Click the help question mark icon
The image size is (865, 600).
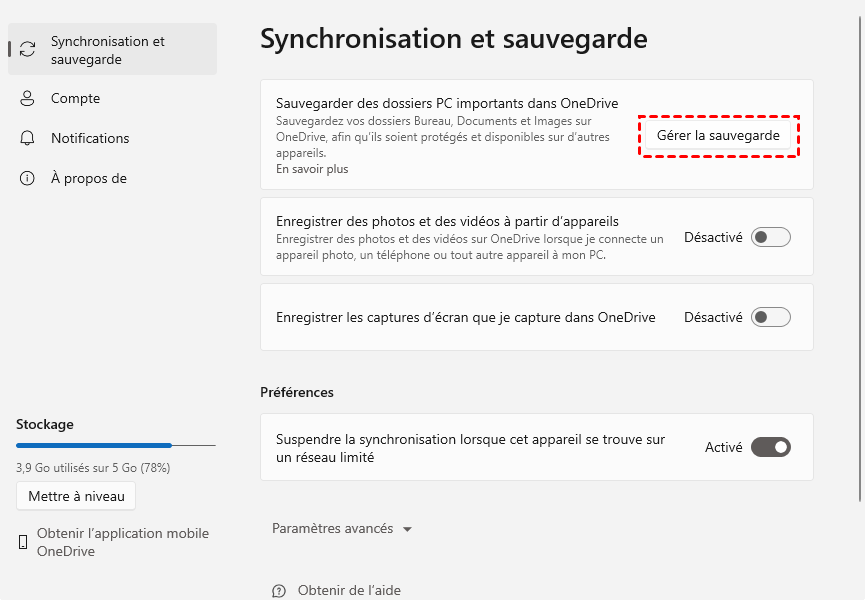(279, 591)
